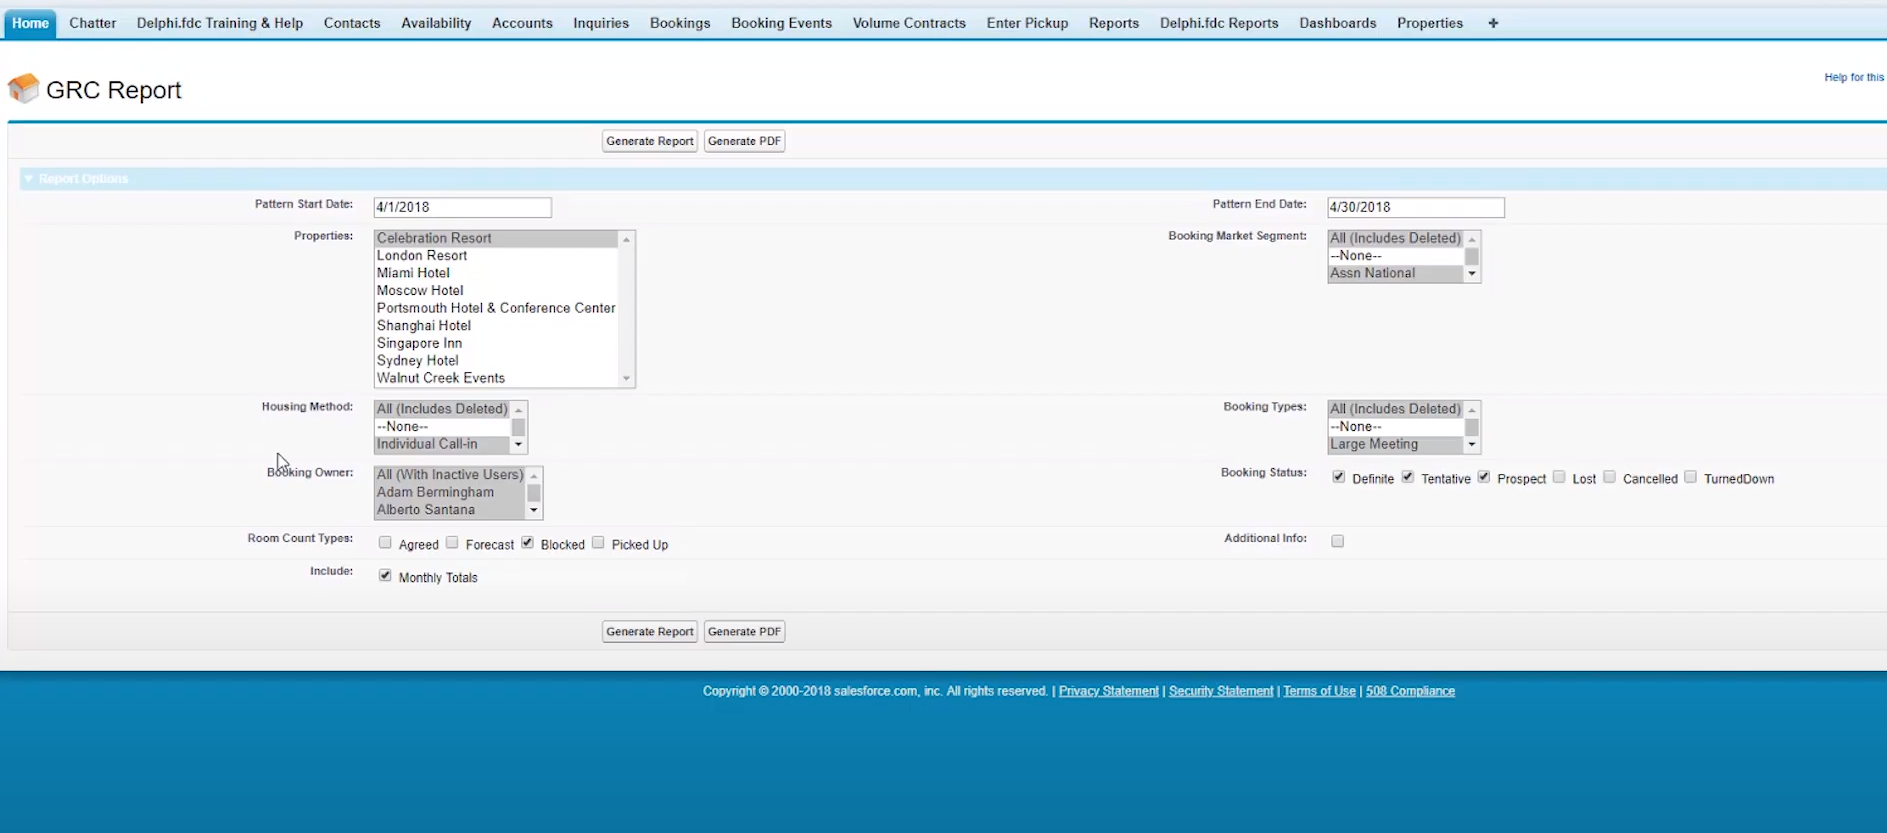This screenshot has width=1887, height=833.
Task: Select Celebration Resort in Properties list
Action: [x=496, y=238]
